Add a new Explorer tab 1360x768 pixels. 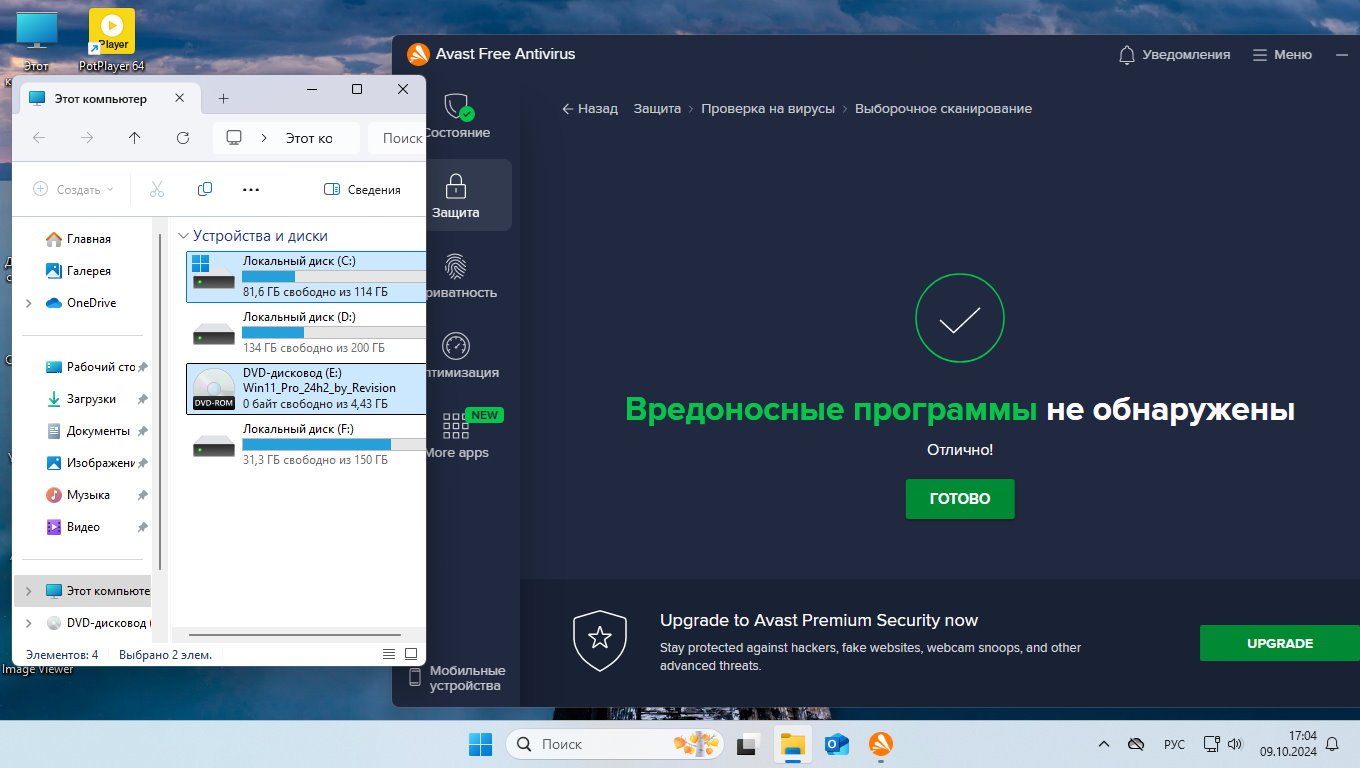(223, 98)
